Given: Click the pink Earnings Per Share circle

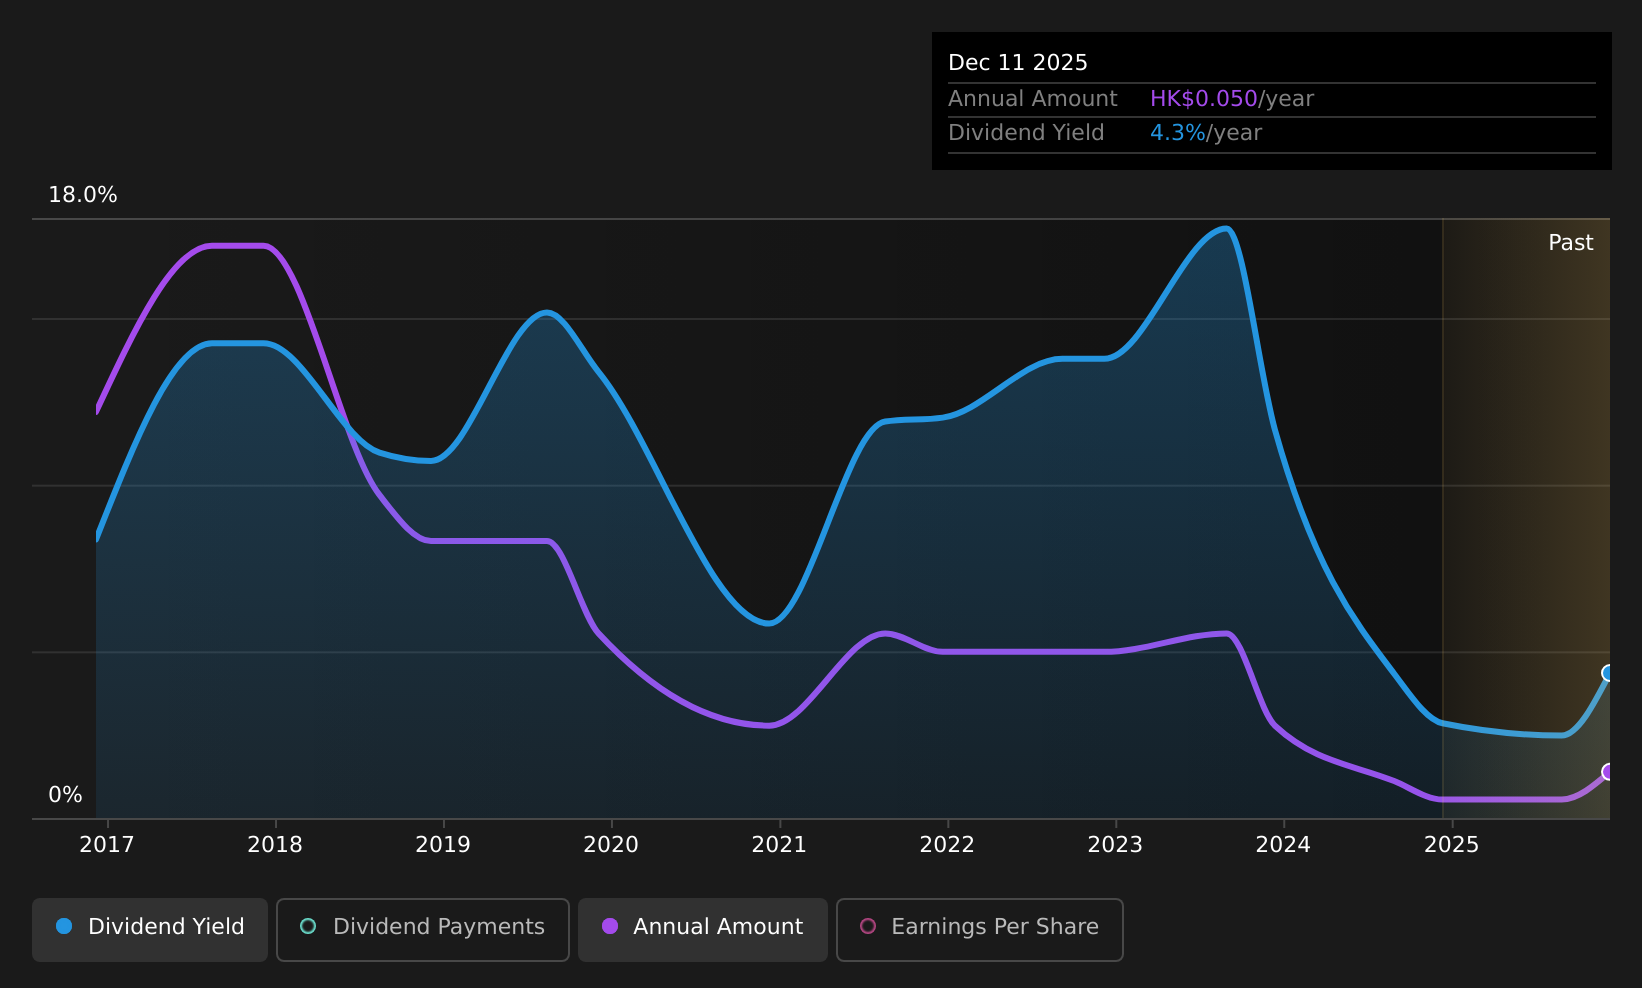Looking at the screenshot, I should point(868,926).
